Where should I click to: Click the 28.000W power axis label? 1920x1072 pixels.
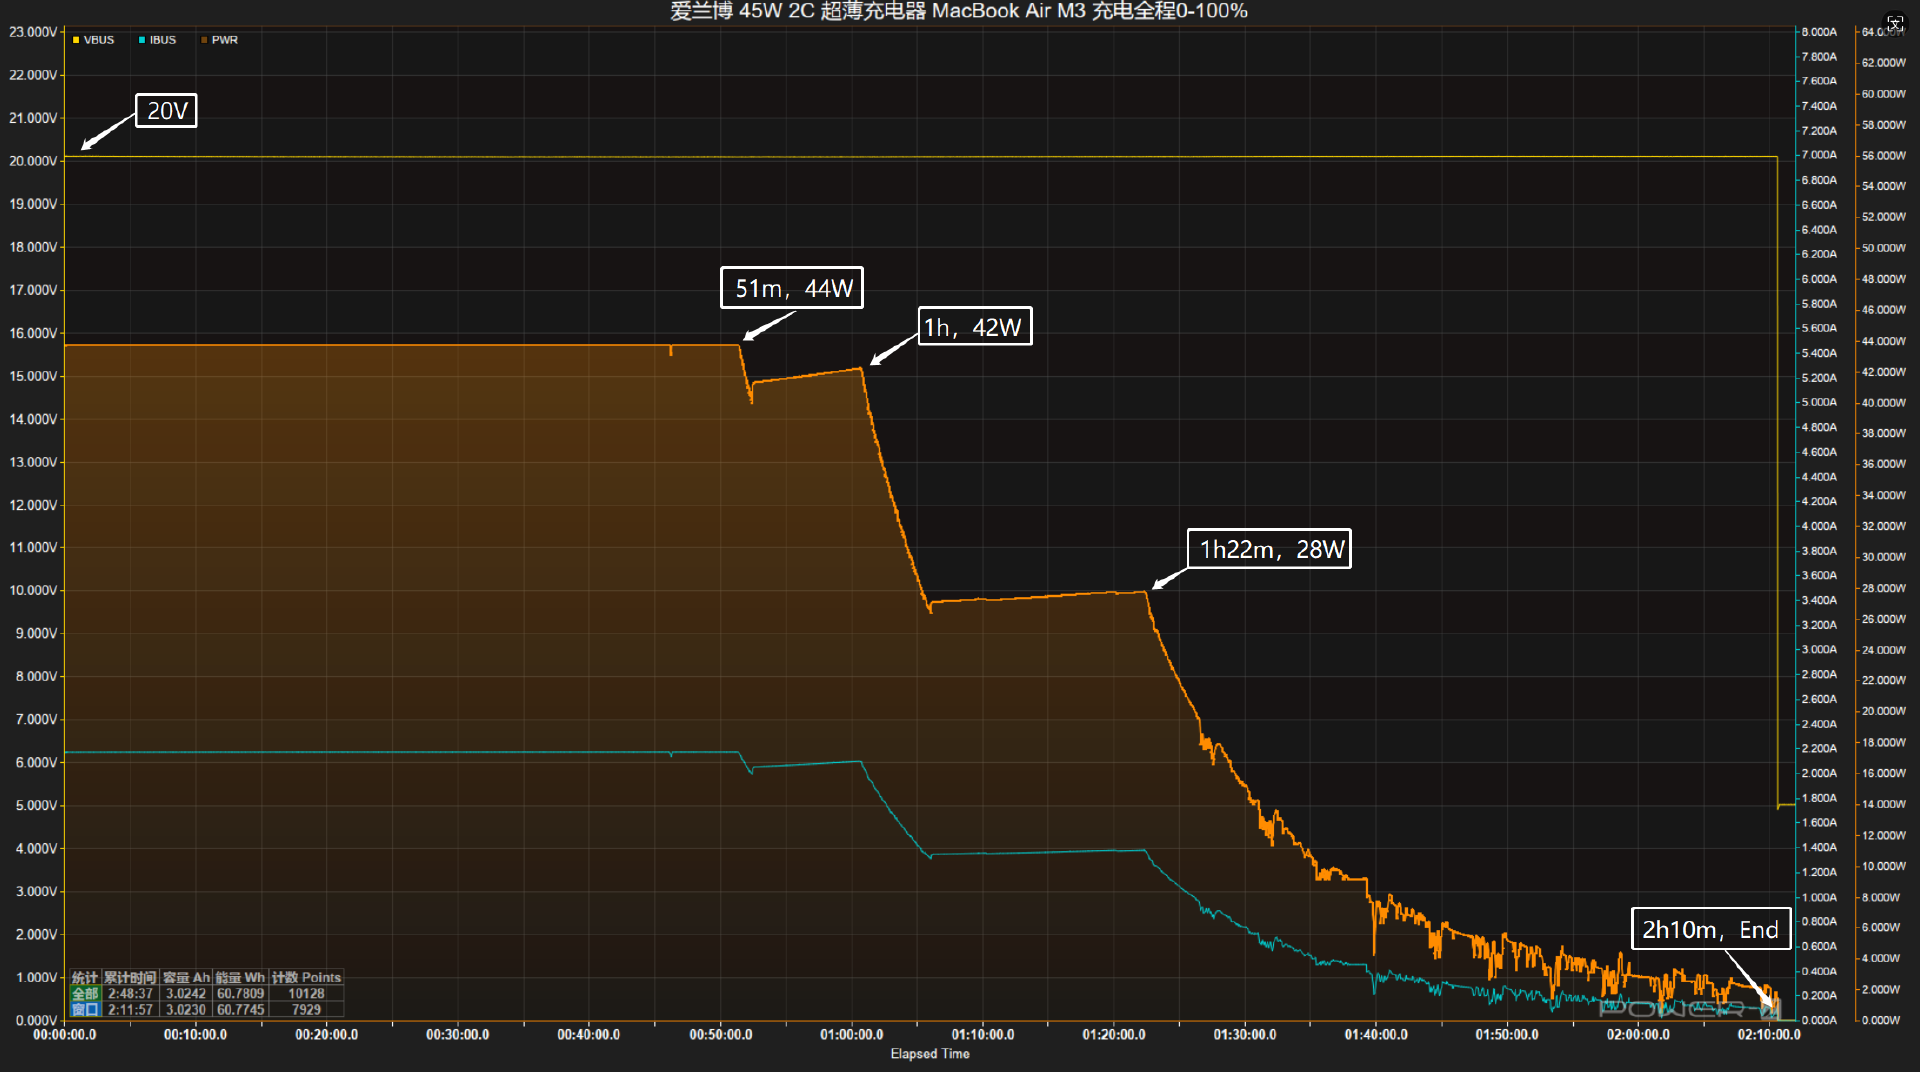1884,588
